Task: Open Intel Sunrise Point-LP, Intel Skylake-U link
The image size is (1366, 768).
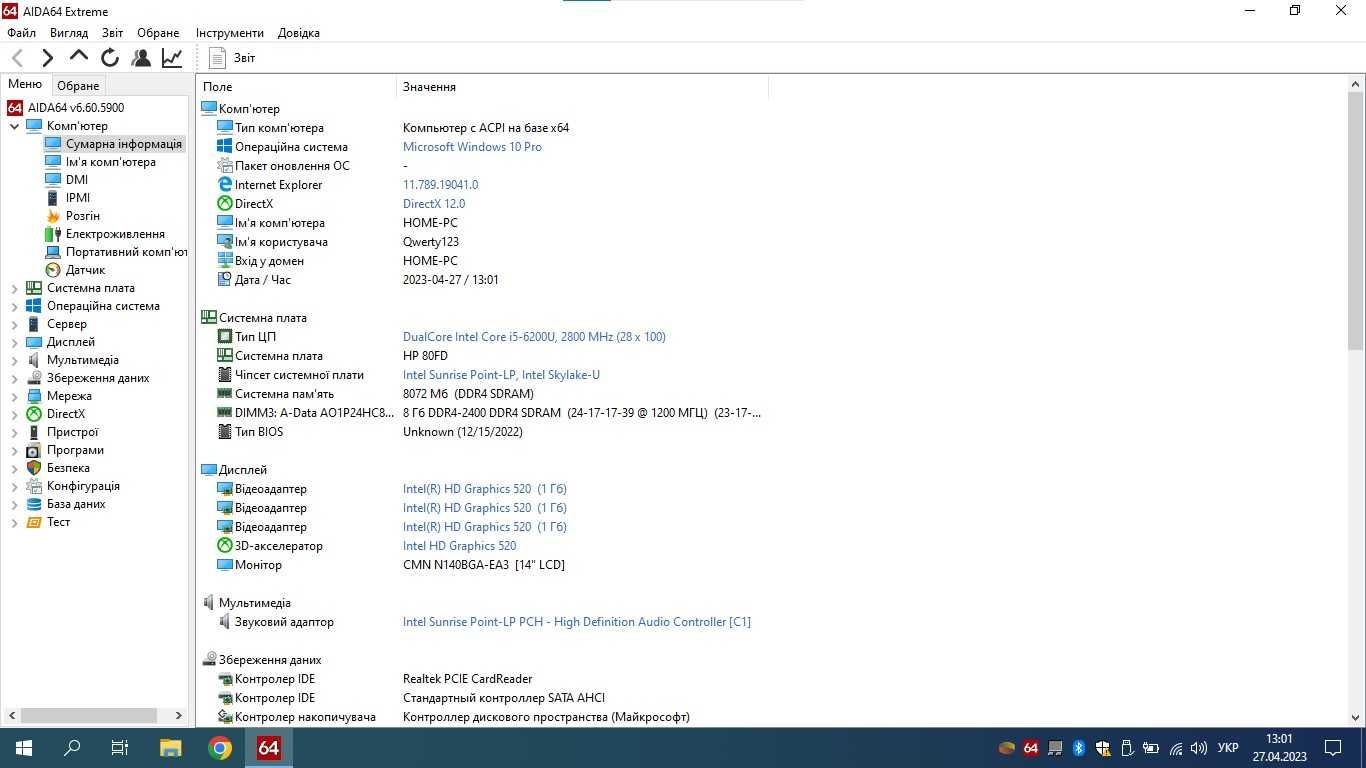Action: pyautogui.click(x=501, y=375)
